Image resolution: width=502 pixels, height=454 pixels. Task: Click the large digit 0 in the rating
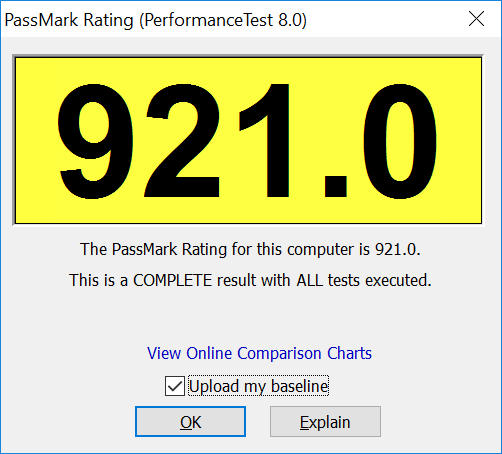pos(400,141)
